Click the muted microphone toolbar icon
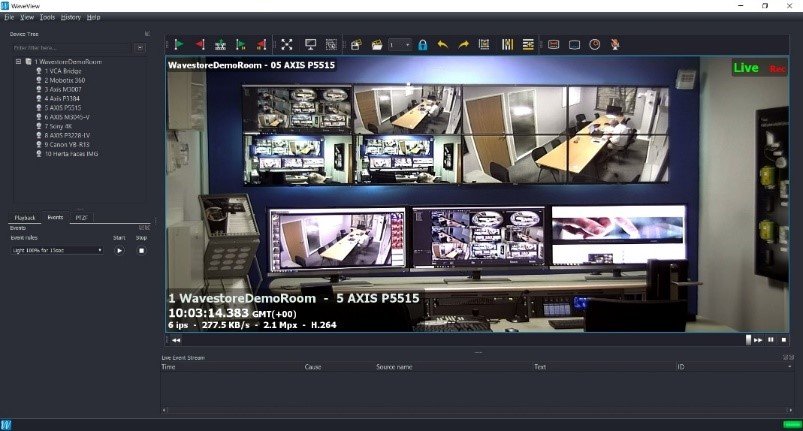Viewport: 803px width, 431px height. click(615, 44)
